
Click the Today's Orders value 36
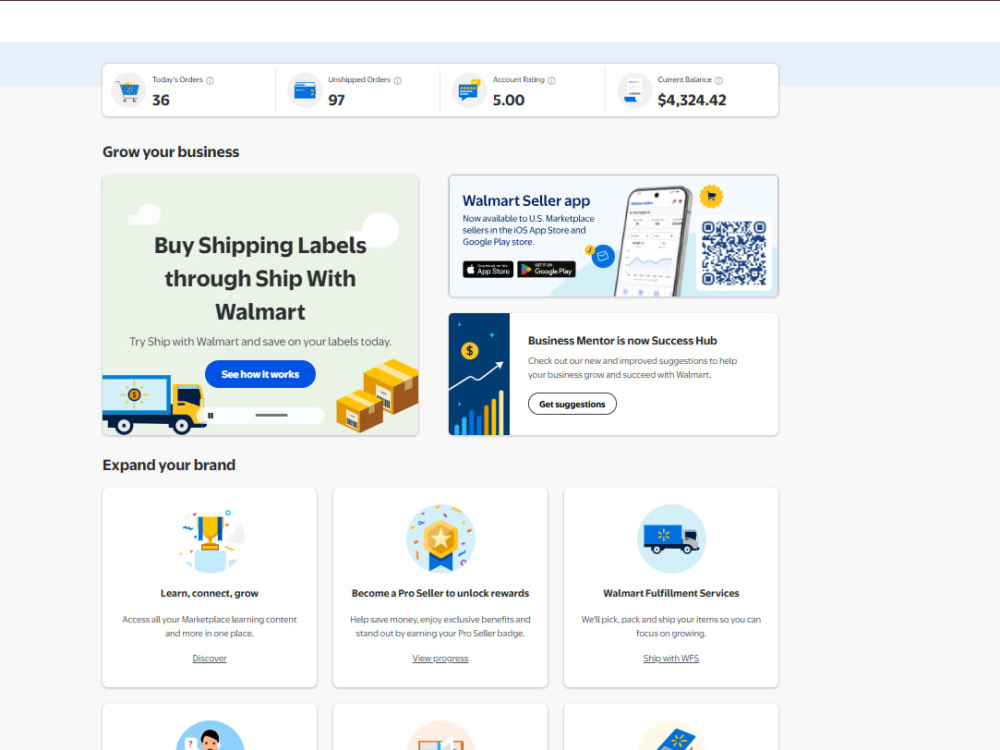pos(161,100)
